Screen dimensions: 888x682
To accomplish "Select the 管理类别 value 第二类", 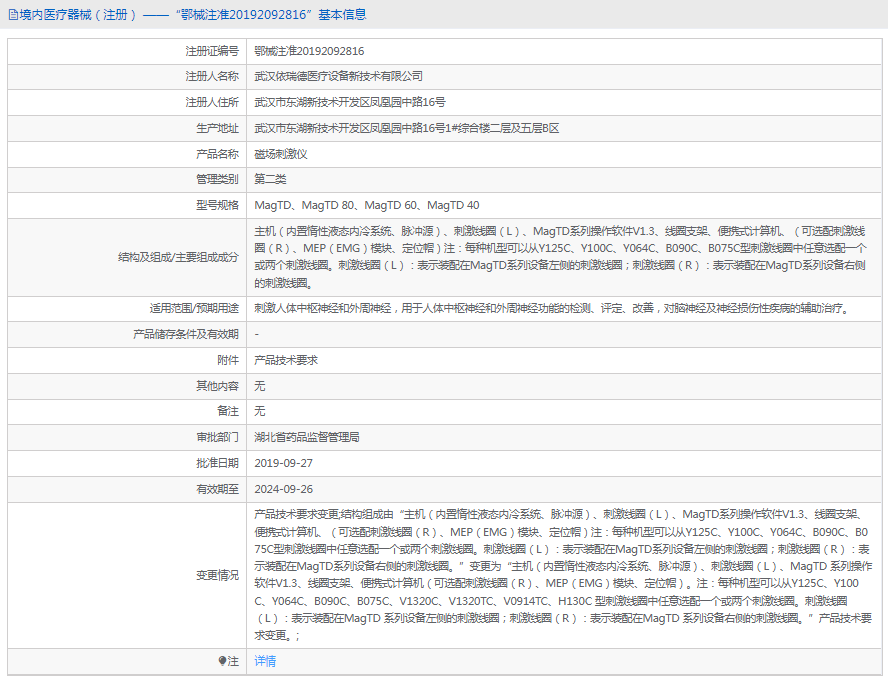I will 269,180.
